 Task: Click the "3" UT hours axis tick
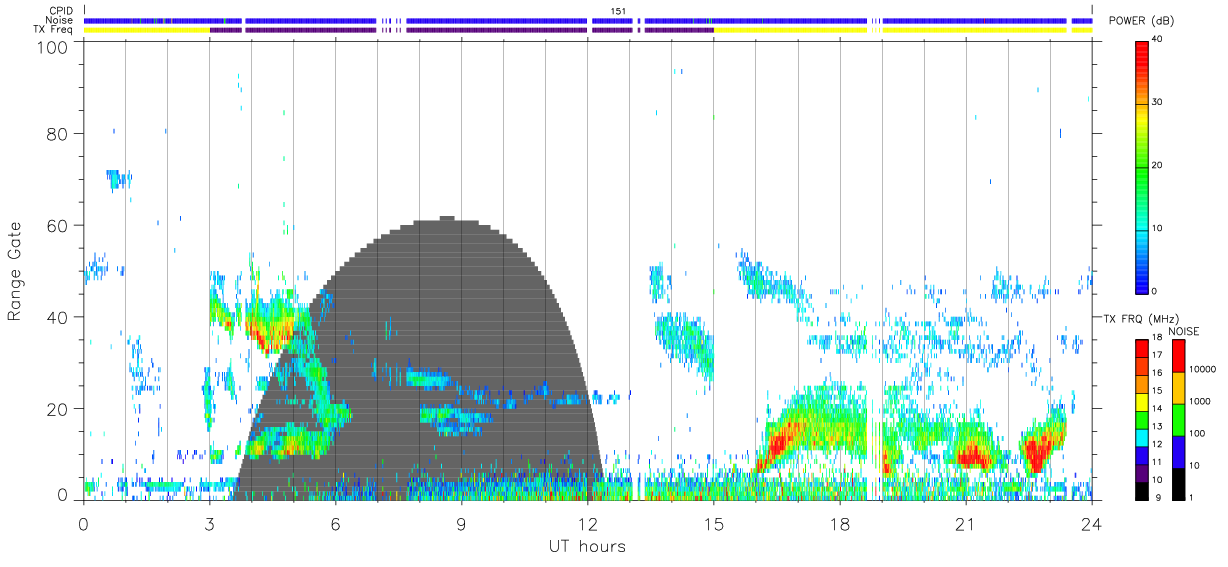pyautogui.click(x=209, y=523)
